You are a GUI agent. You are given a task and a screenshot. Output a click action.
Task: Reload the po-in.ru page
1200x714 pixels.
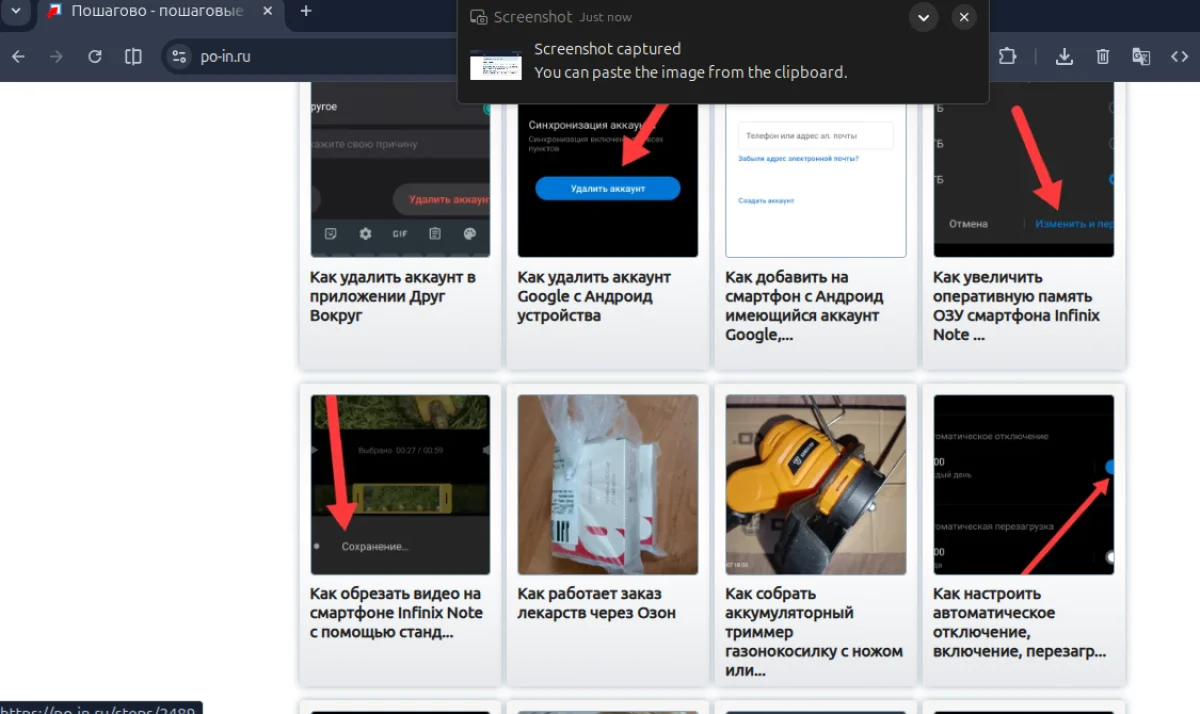point(95,57)
